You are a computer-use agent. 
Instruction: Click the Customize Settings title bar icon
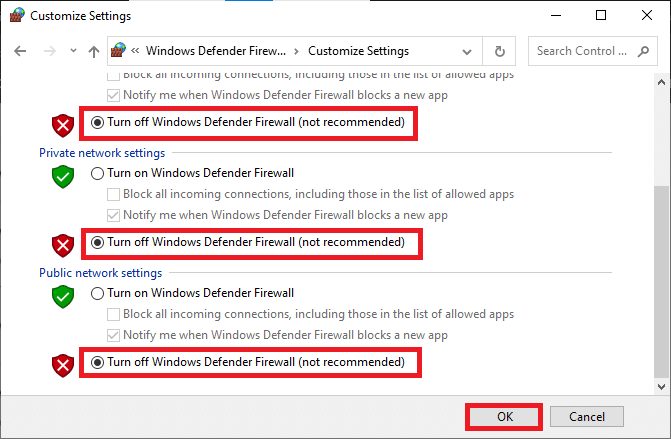click(17, 15)
